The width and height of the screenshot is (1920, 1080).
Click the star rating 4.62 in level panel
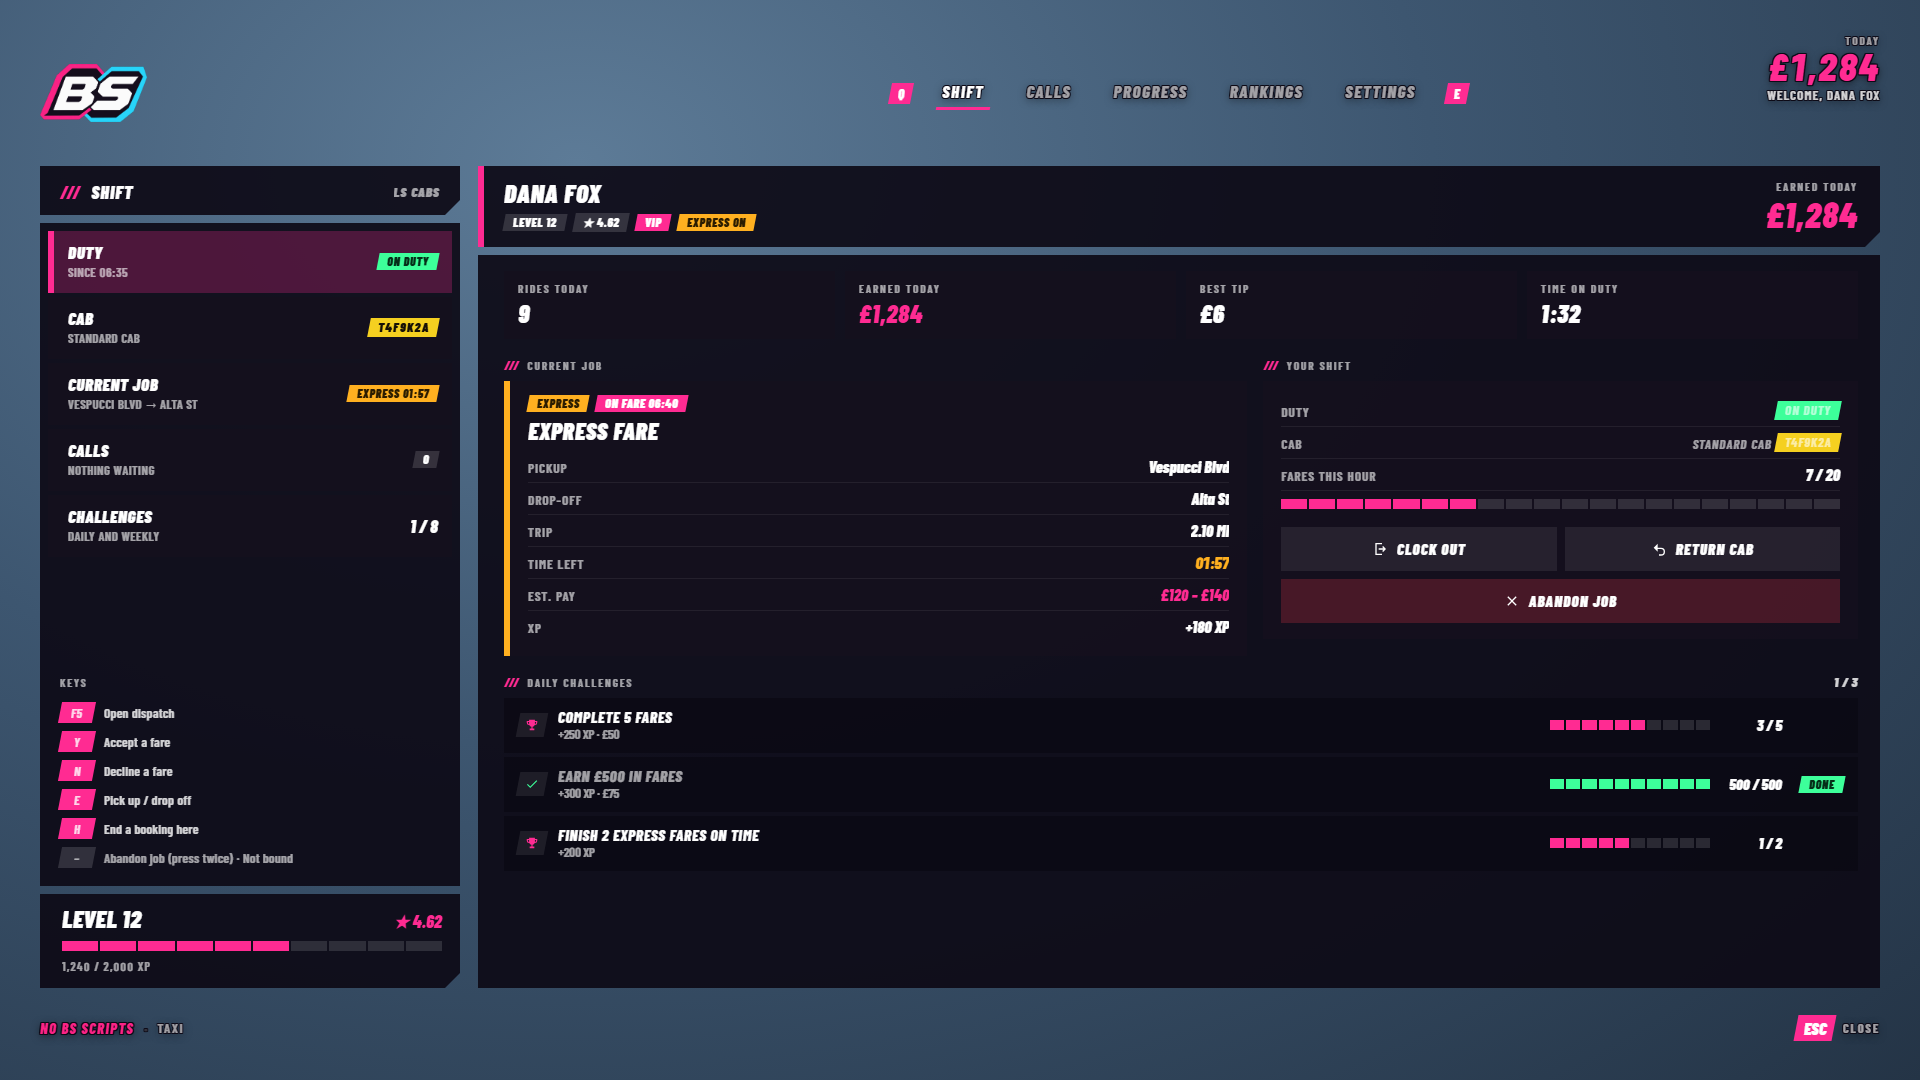[419, 922]
